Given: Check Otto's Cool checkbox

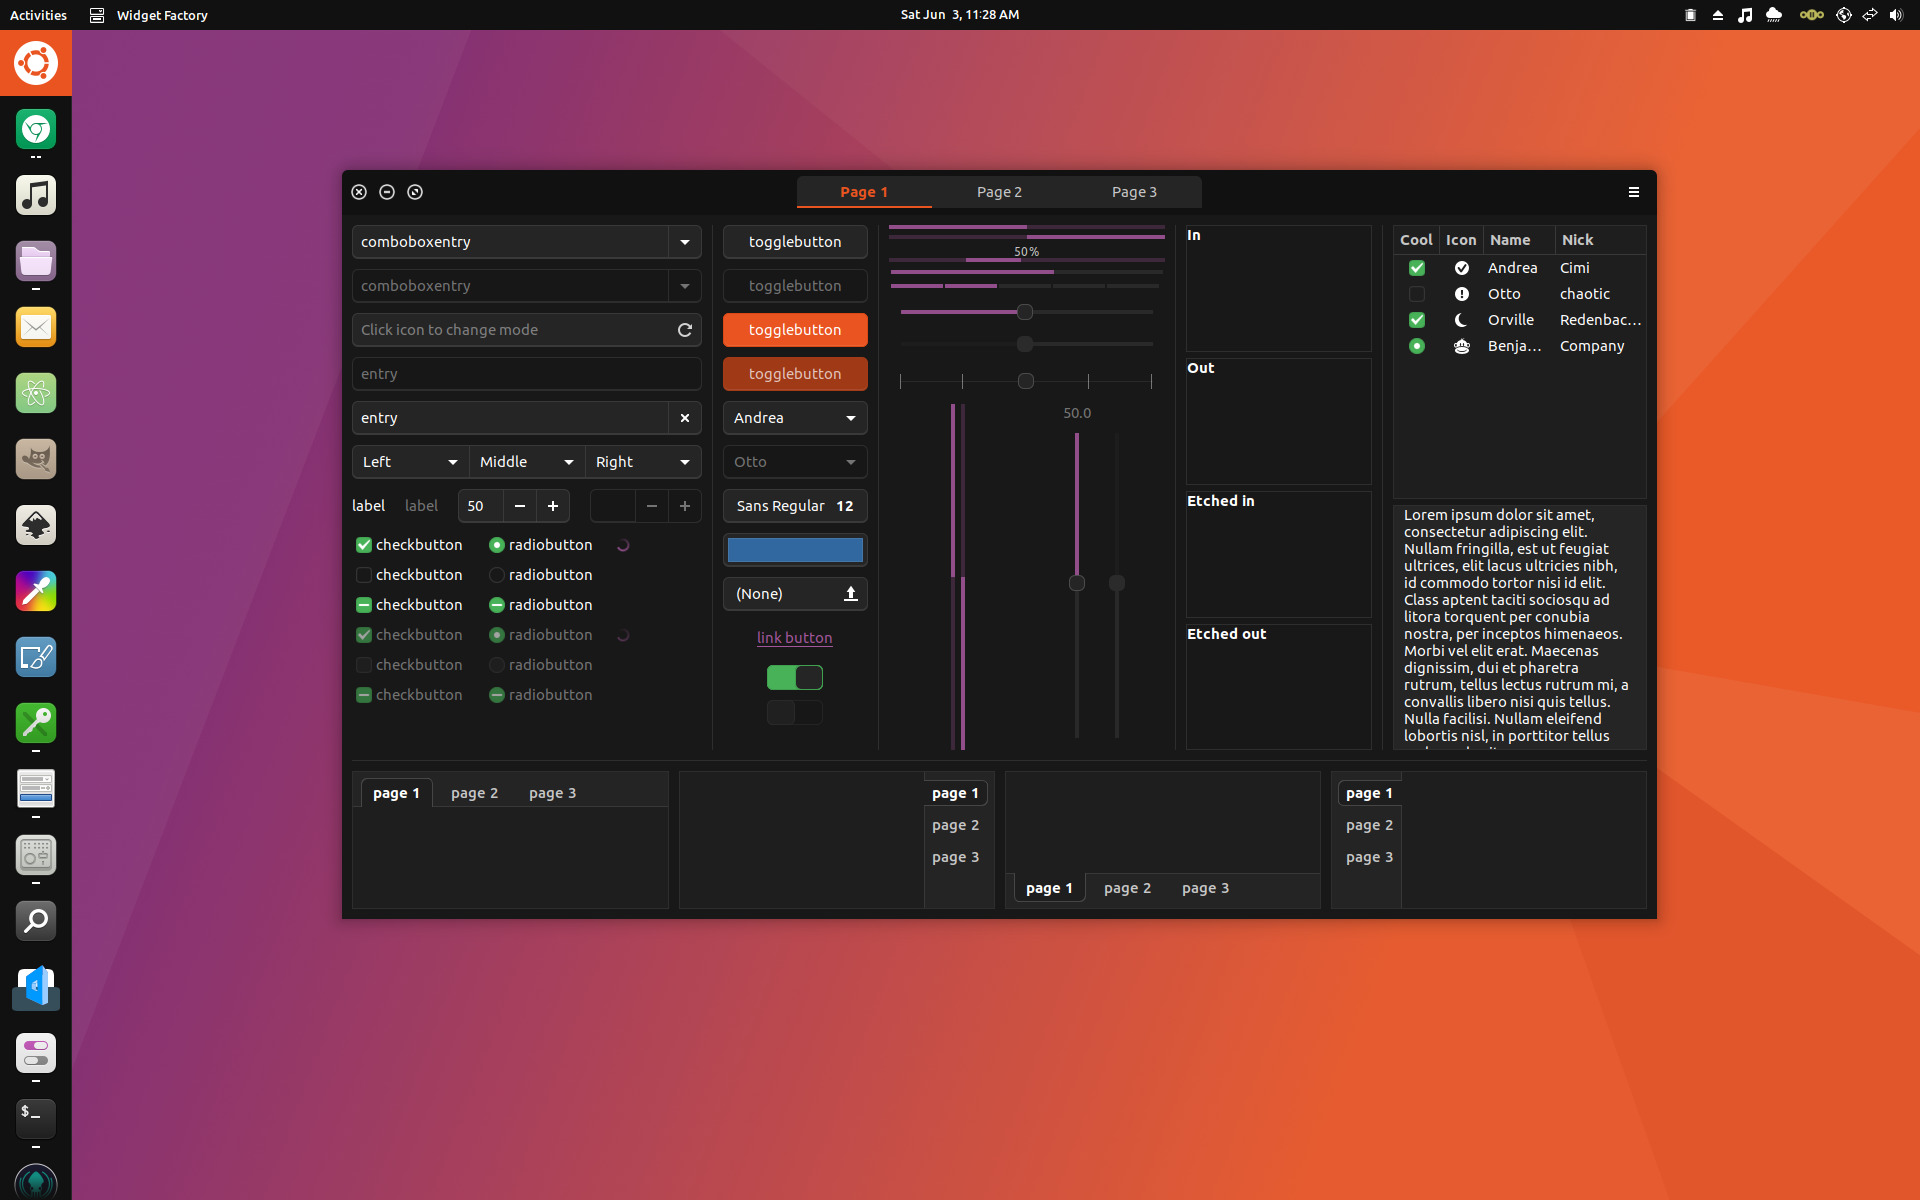Looking at the screenshot, I should pyautogui.click(x=1416, y=294).
